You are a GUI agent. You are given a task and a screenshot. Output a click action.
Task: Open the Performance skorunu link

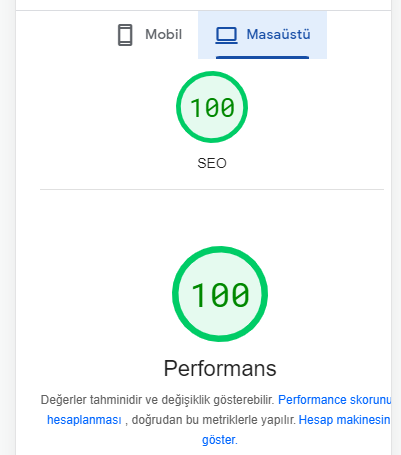pyautogui.click(x=334, y=400)
